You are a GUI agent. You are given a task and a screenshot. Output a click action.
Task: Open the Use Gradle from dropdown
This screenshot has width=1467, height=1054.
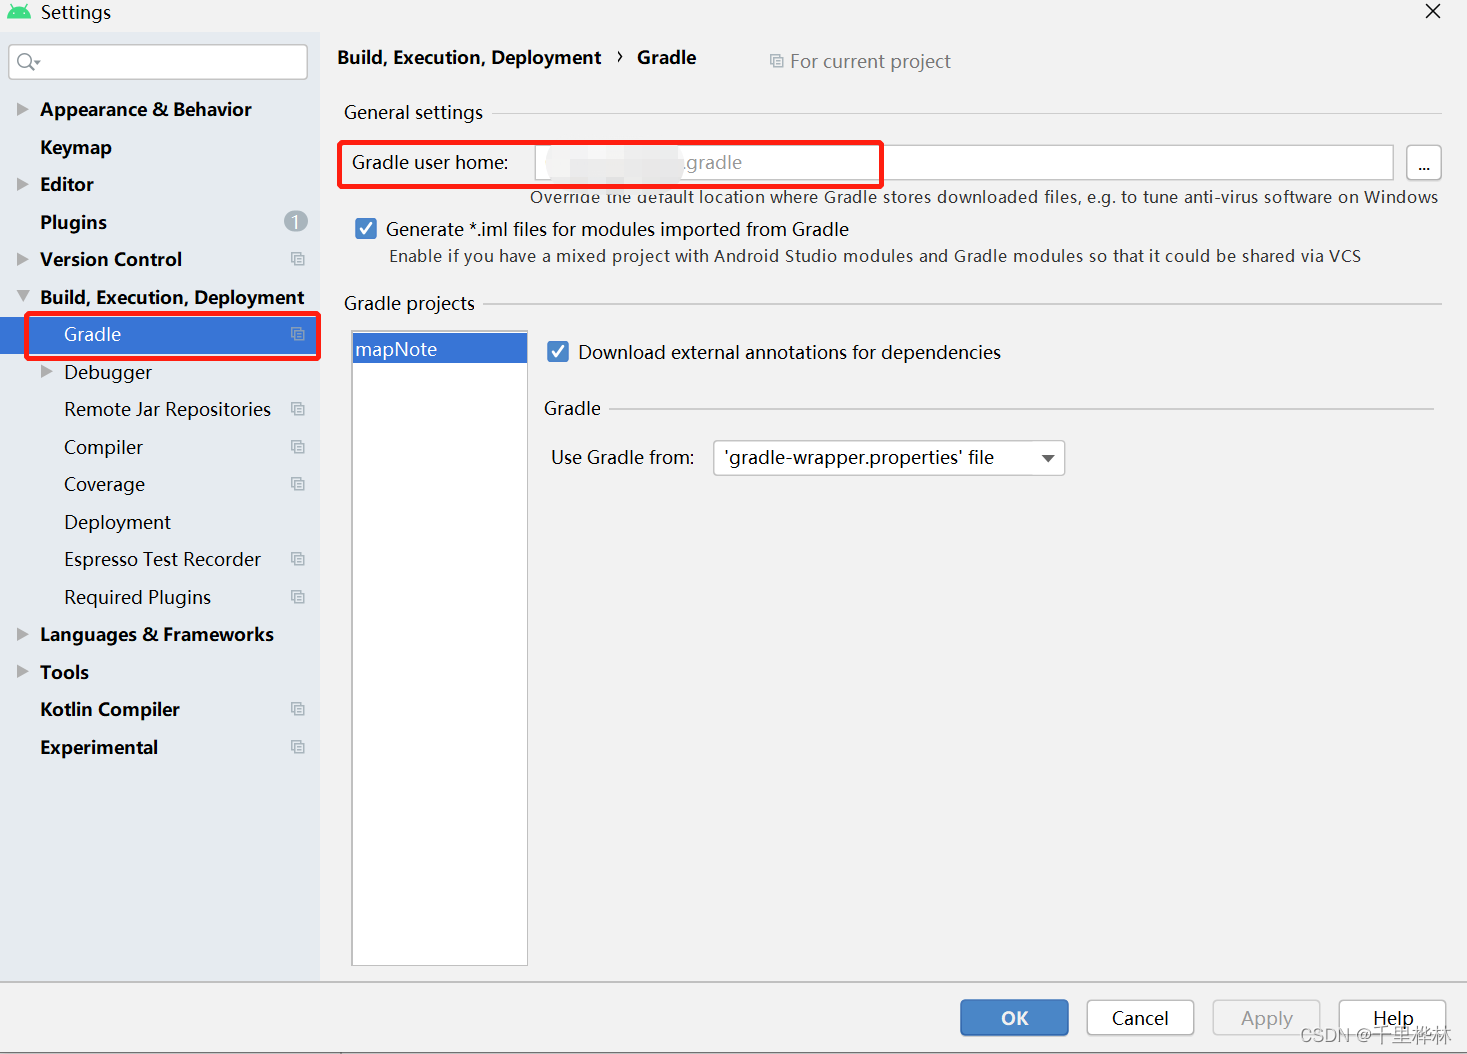click(x=889, y=458)
